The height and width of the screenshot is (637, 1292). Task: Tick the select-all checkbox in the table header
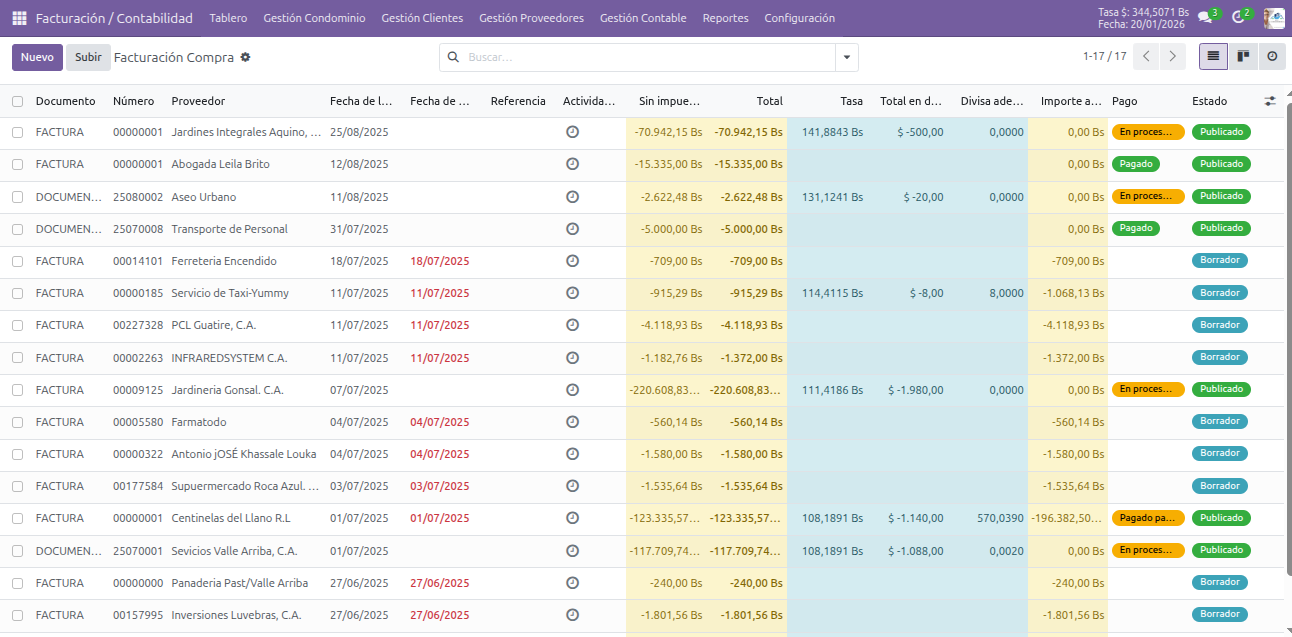pyautogui.click(x=17, y=101)
